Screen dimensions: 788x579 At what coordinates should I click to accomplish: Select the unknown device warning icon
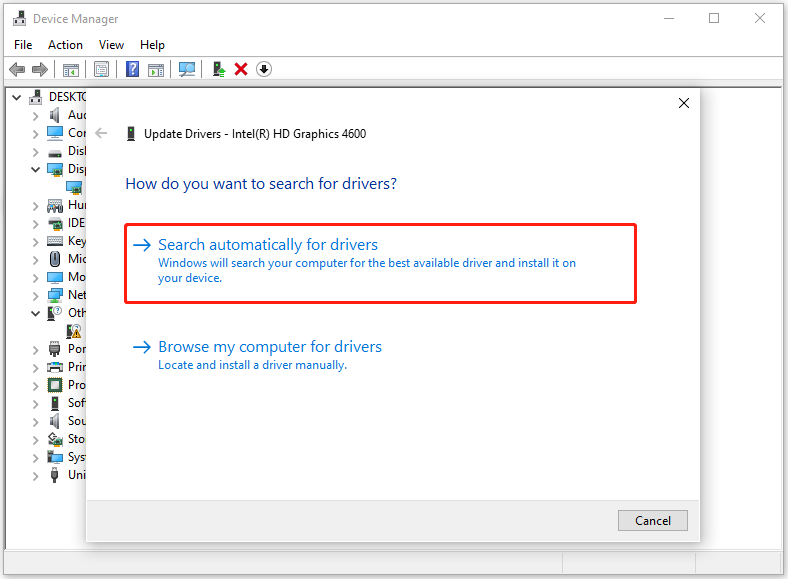point(74,331)
